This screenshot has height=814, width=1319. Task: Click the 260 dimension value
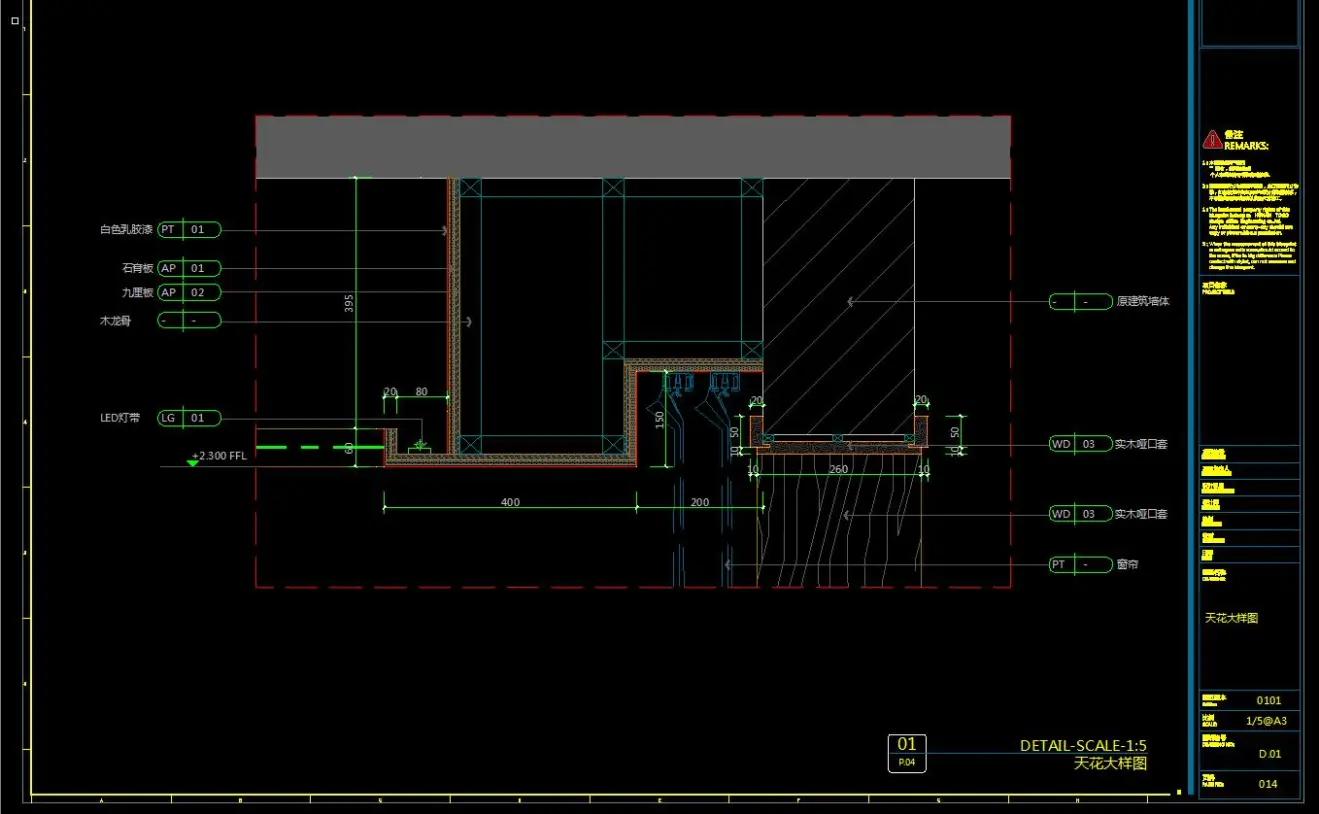[x=838, y=469]
